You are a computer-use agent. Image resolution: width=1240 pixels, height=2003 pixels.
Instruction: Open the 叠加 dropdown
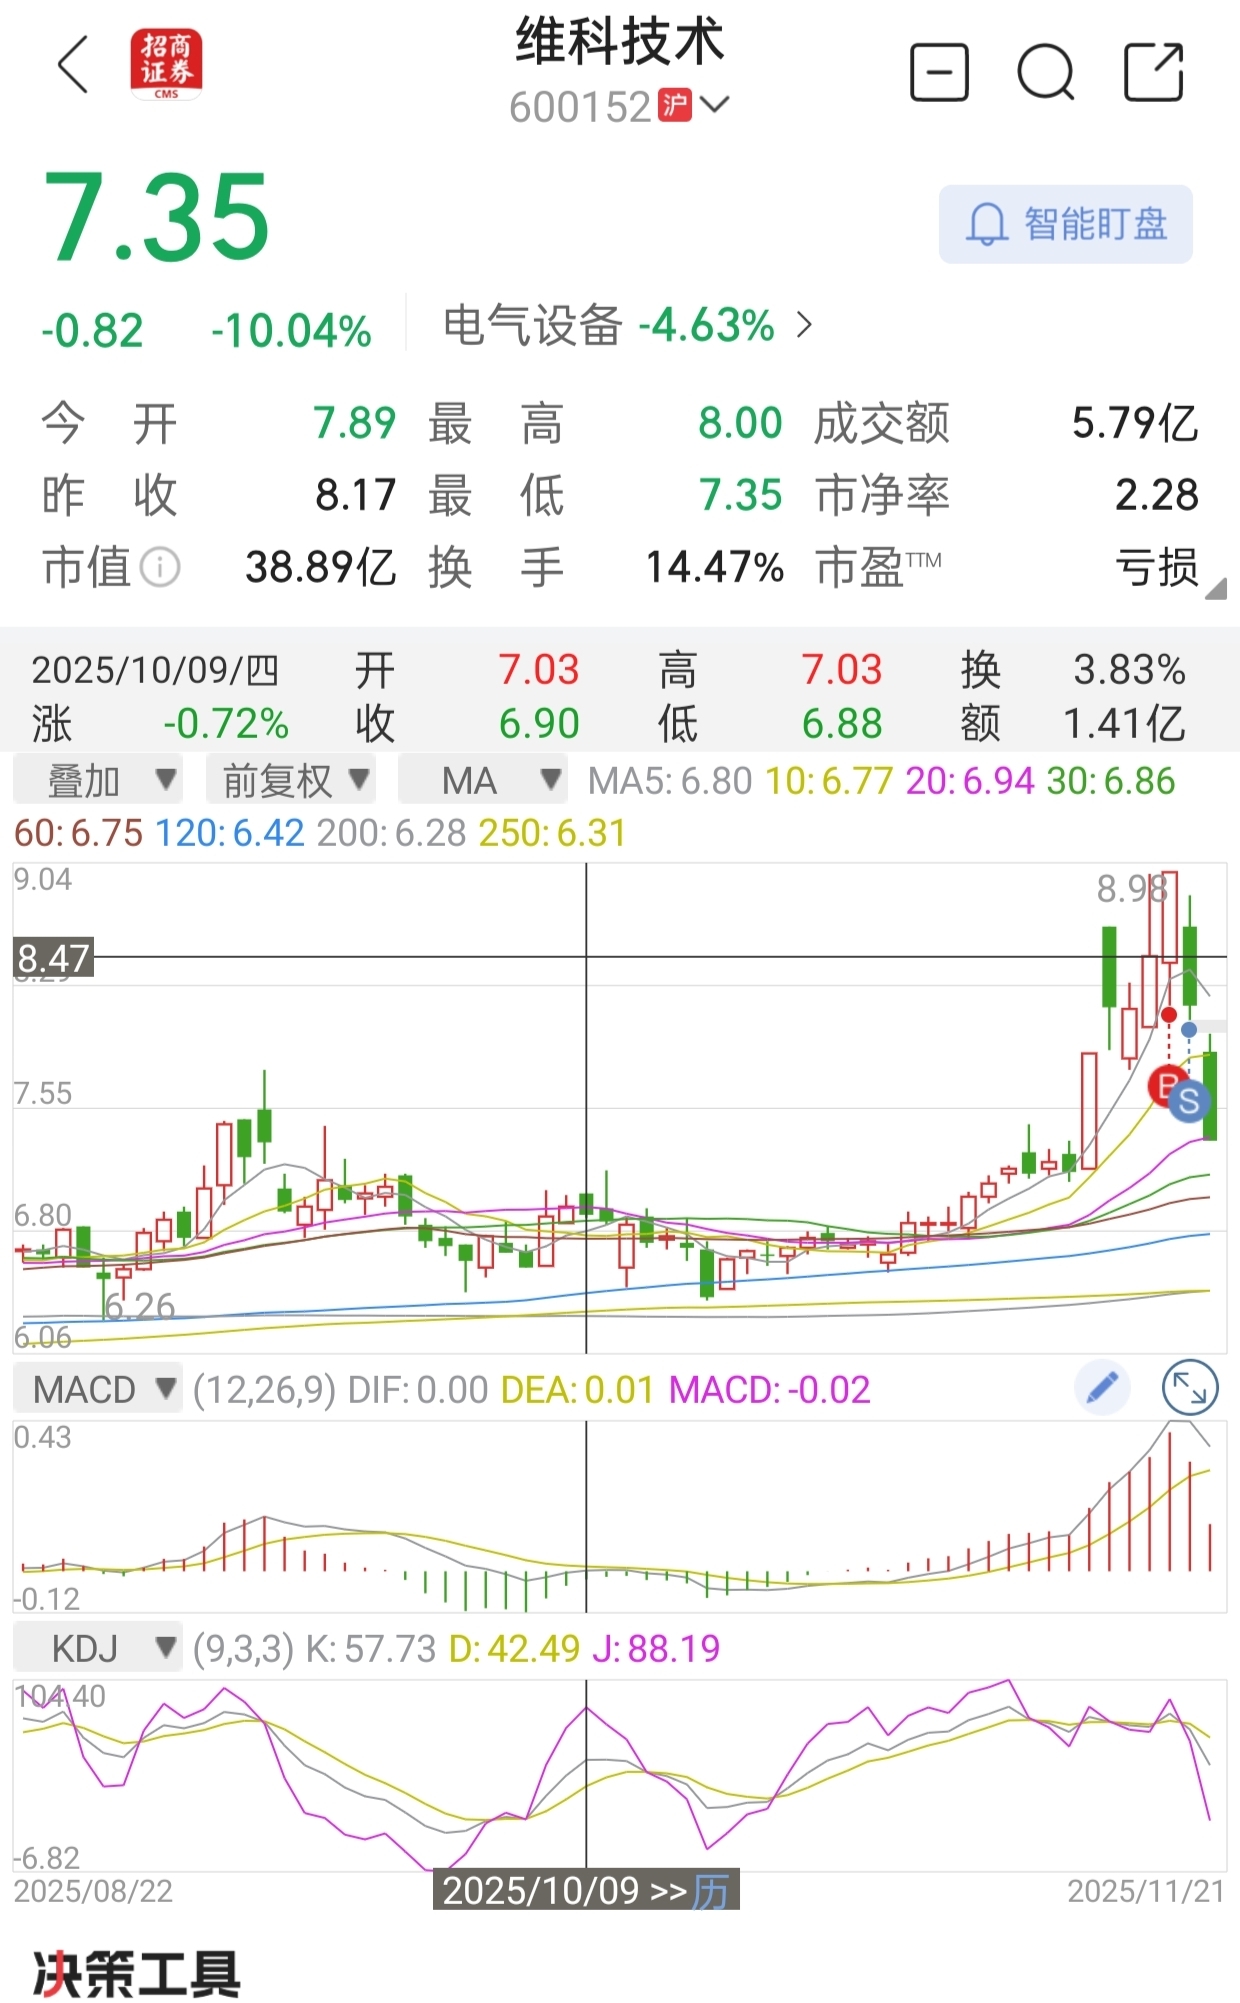98,780
